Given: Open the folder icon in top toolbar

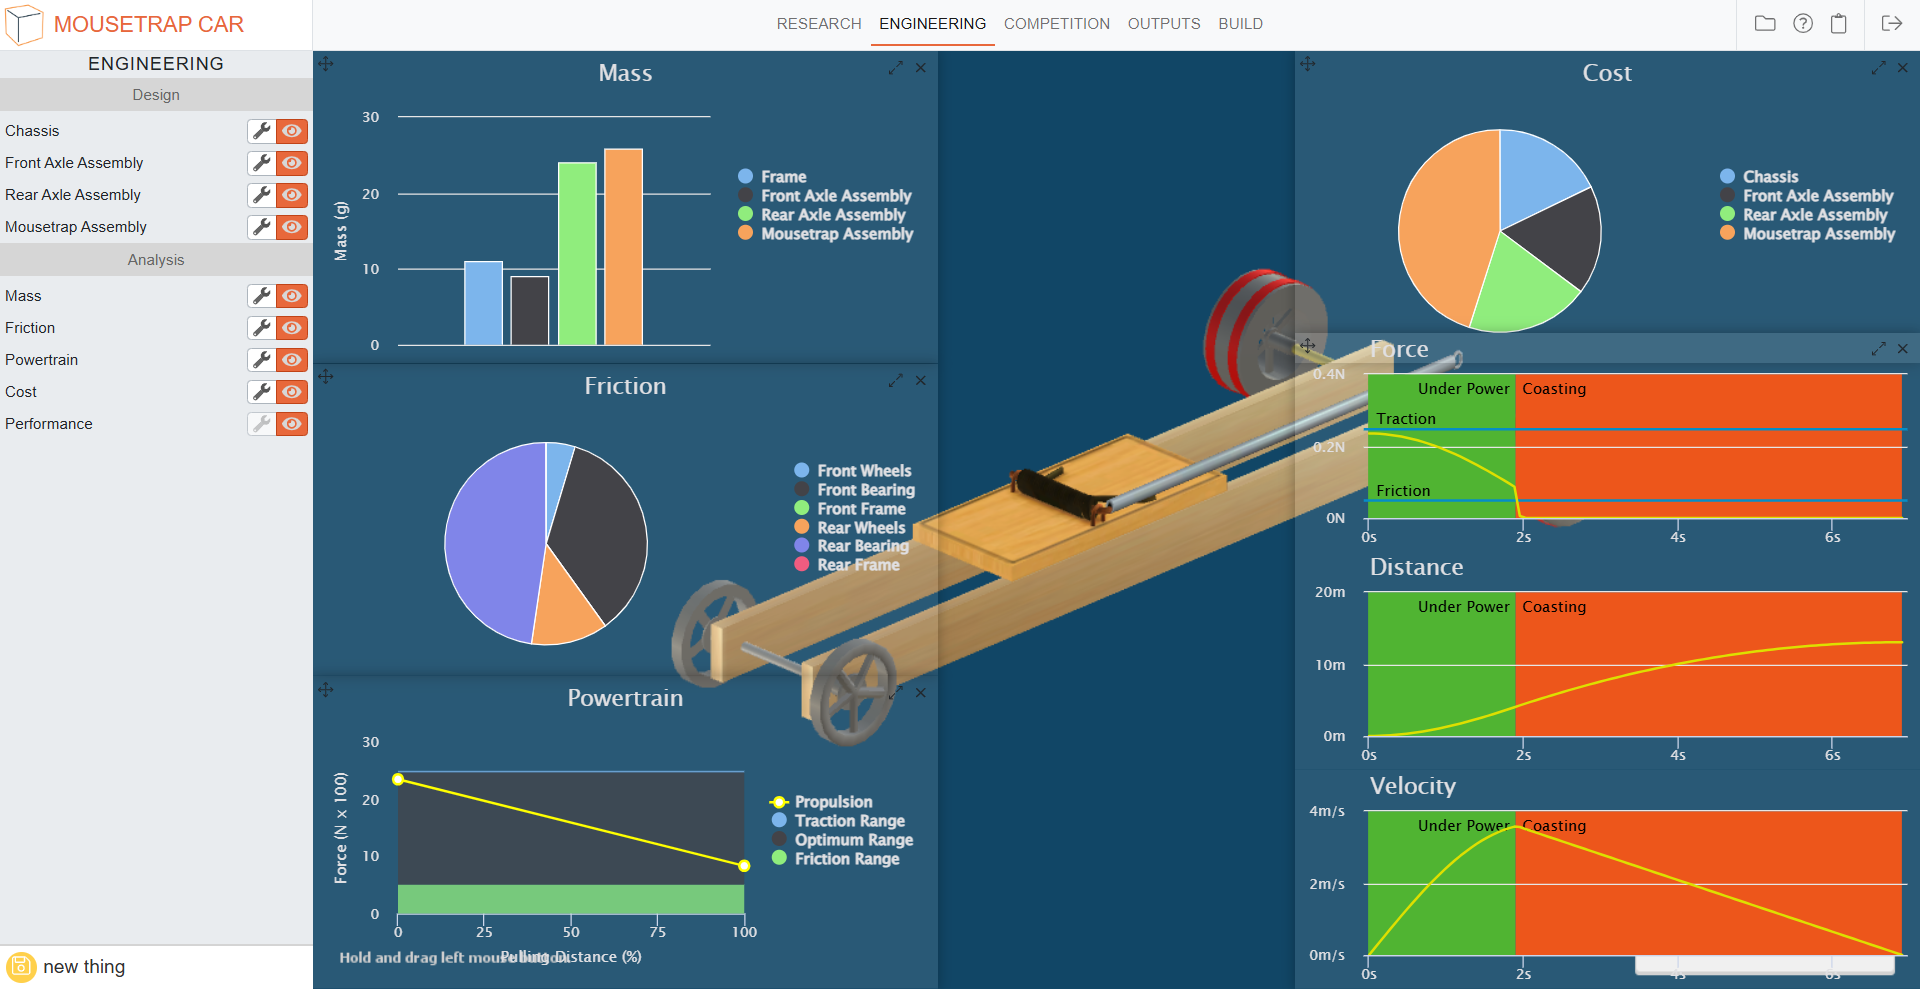Looking at the screenshot, I should 1765,23.
